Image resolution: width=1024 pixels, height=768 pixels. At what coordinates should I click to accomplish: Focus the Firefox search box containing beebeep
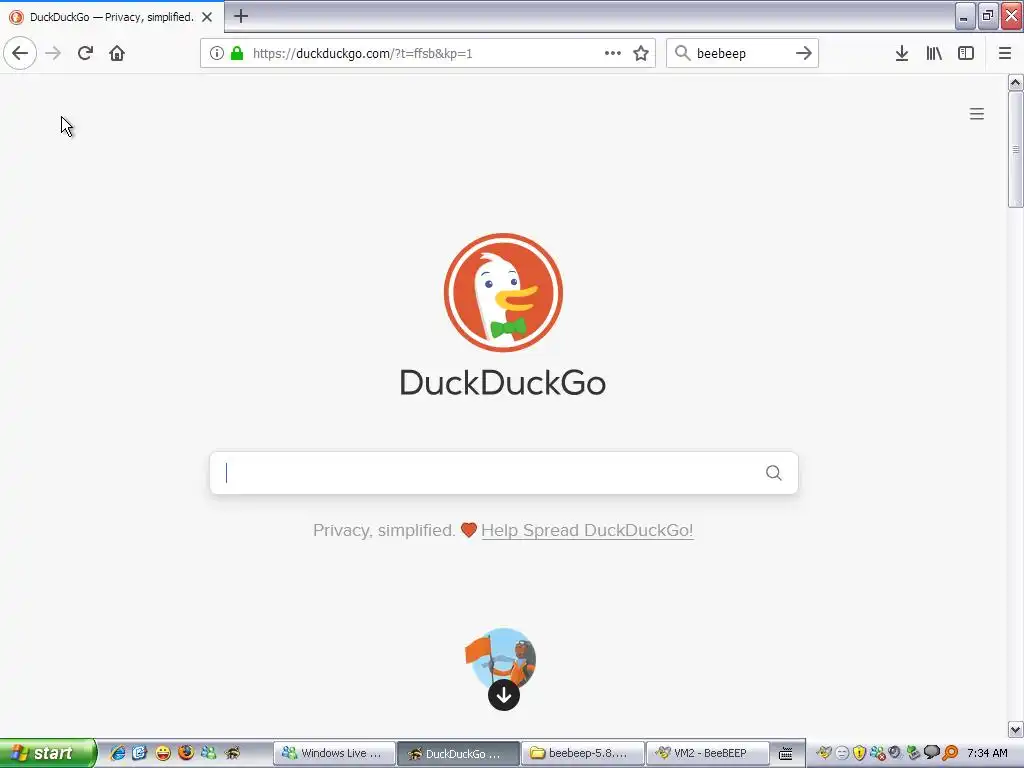click(743, 53)
